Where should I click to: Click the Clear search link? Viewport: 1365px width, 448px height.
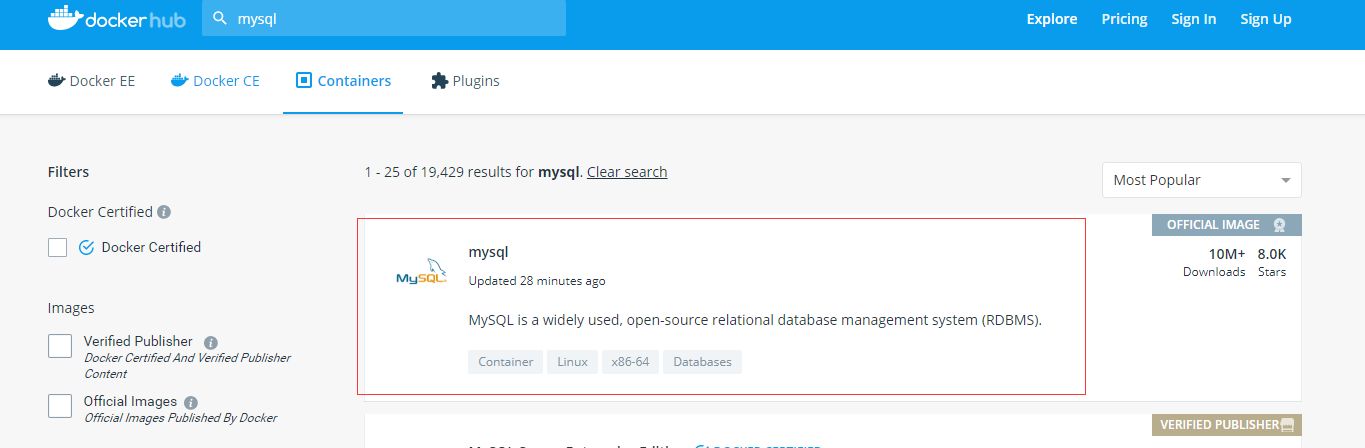[x=627, y=172]
